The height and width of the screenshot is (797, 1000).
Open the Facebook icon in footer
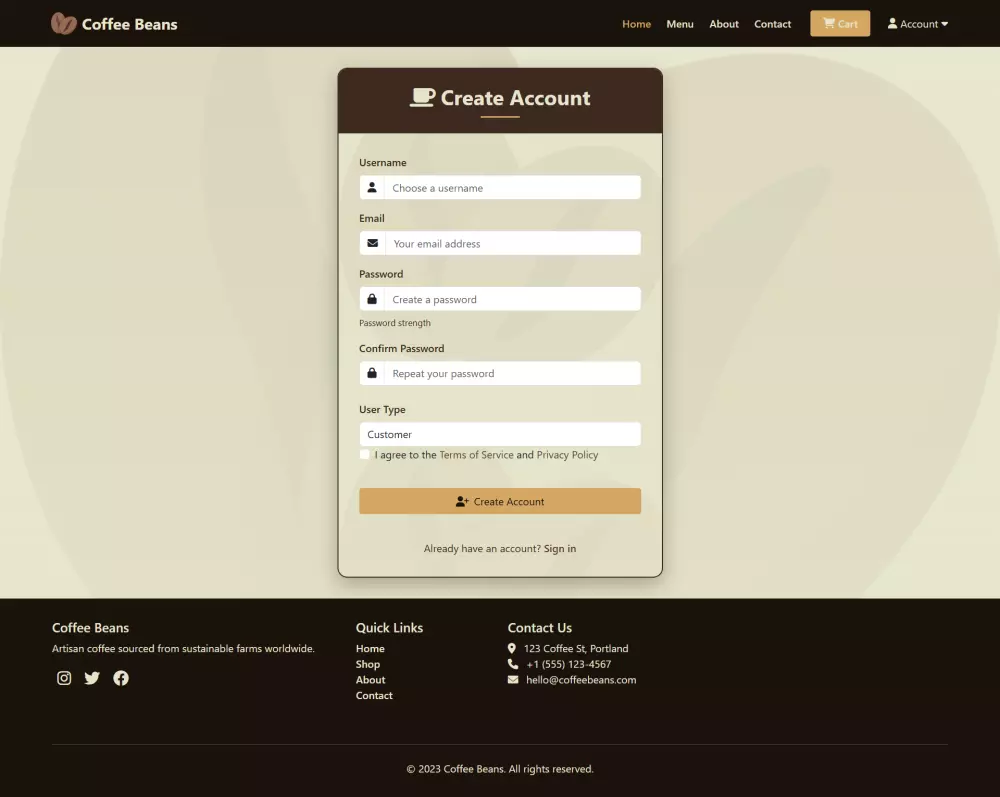[x=121, y=678]
